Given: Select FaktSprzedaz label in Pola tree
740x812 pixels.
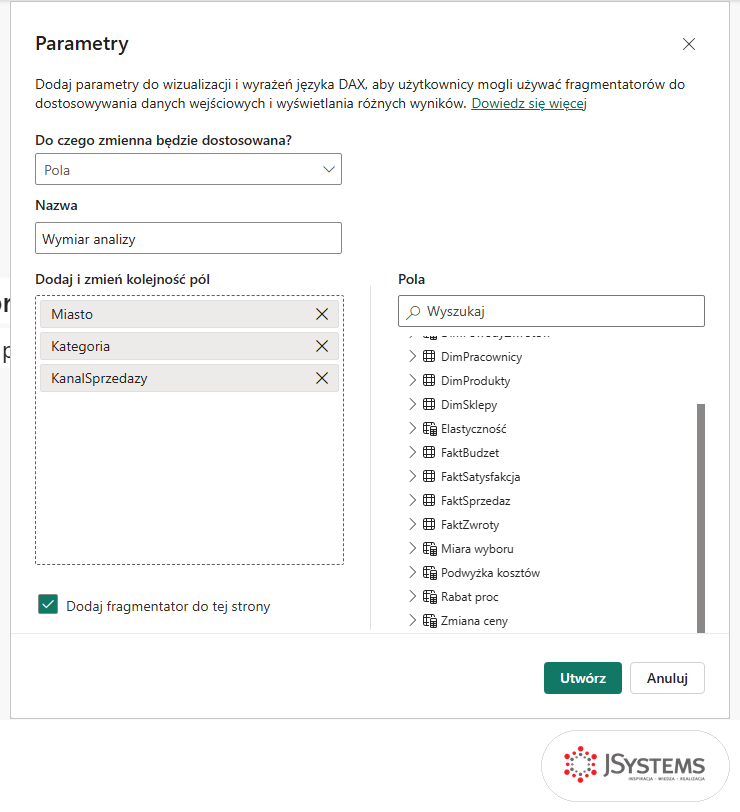Looking at the screenshot, I should pos(475,501).
